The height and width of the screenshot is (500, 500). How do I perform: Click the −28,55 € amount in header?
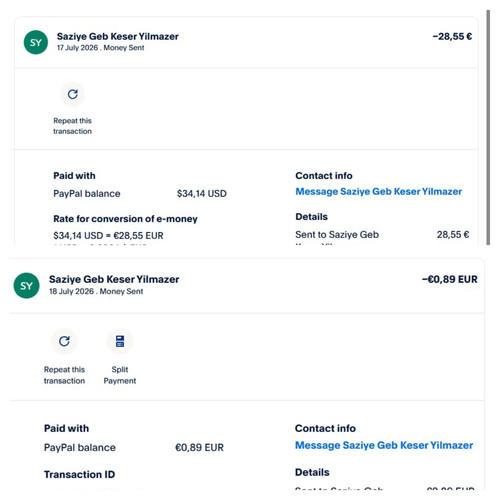(452, 36)
